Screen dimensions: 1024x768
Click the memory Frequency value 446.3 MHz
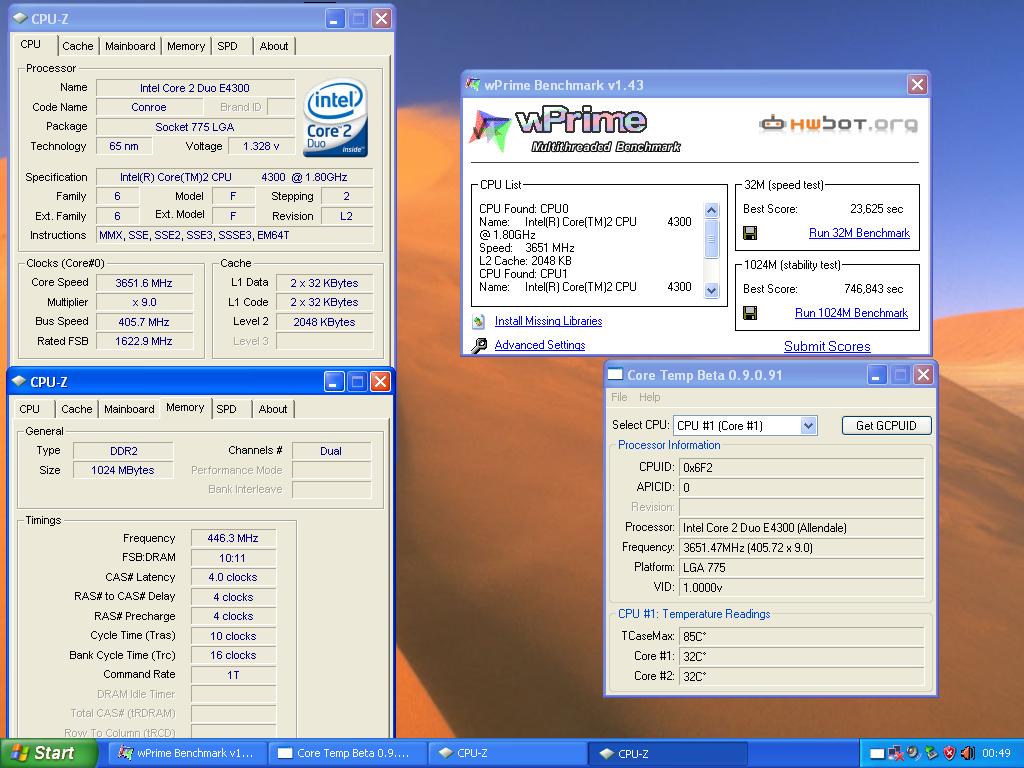tap(233, 538)
